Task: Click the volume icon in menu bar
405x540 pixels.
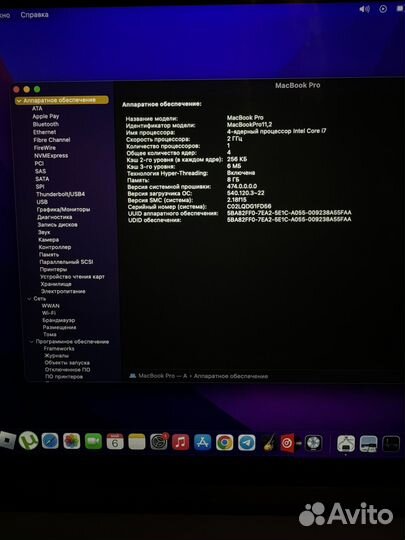Action: [x=364, y=9]
